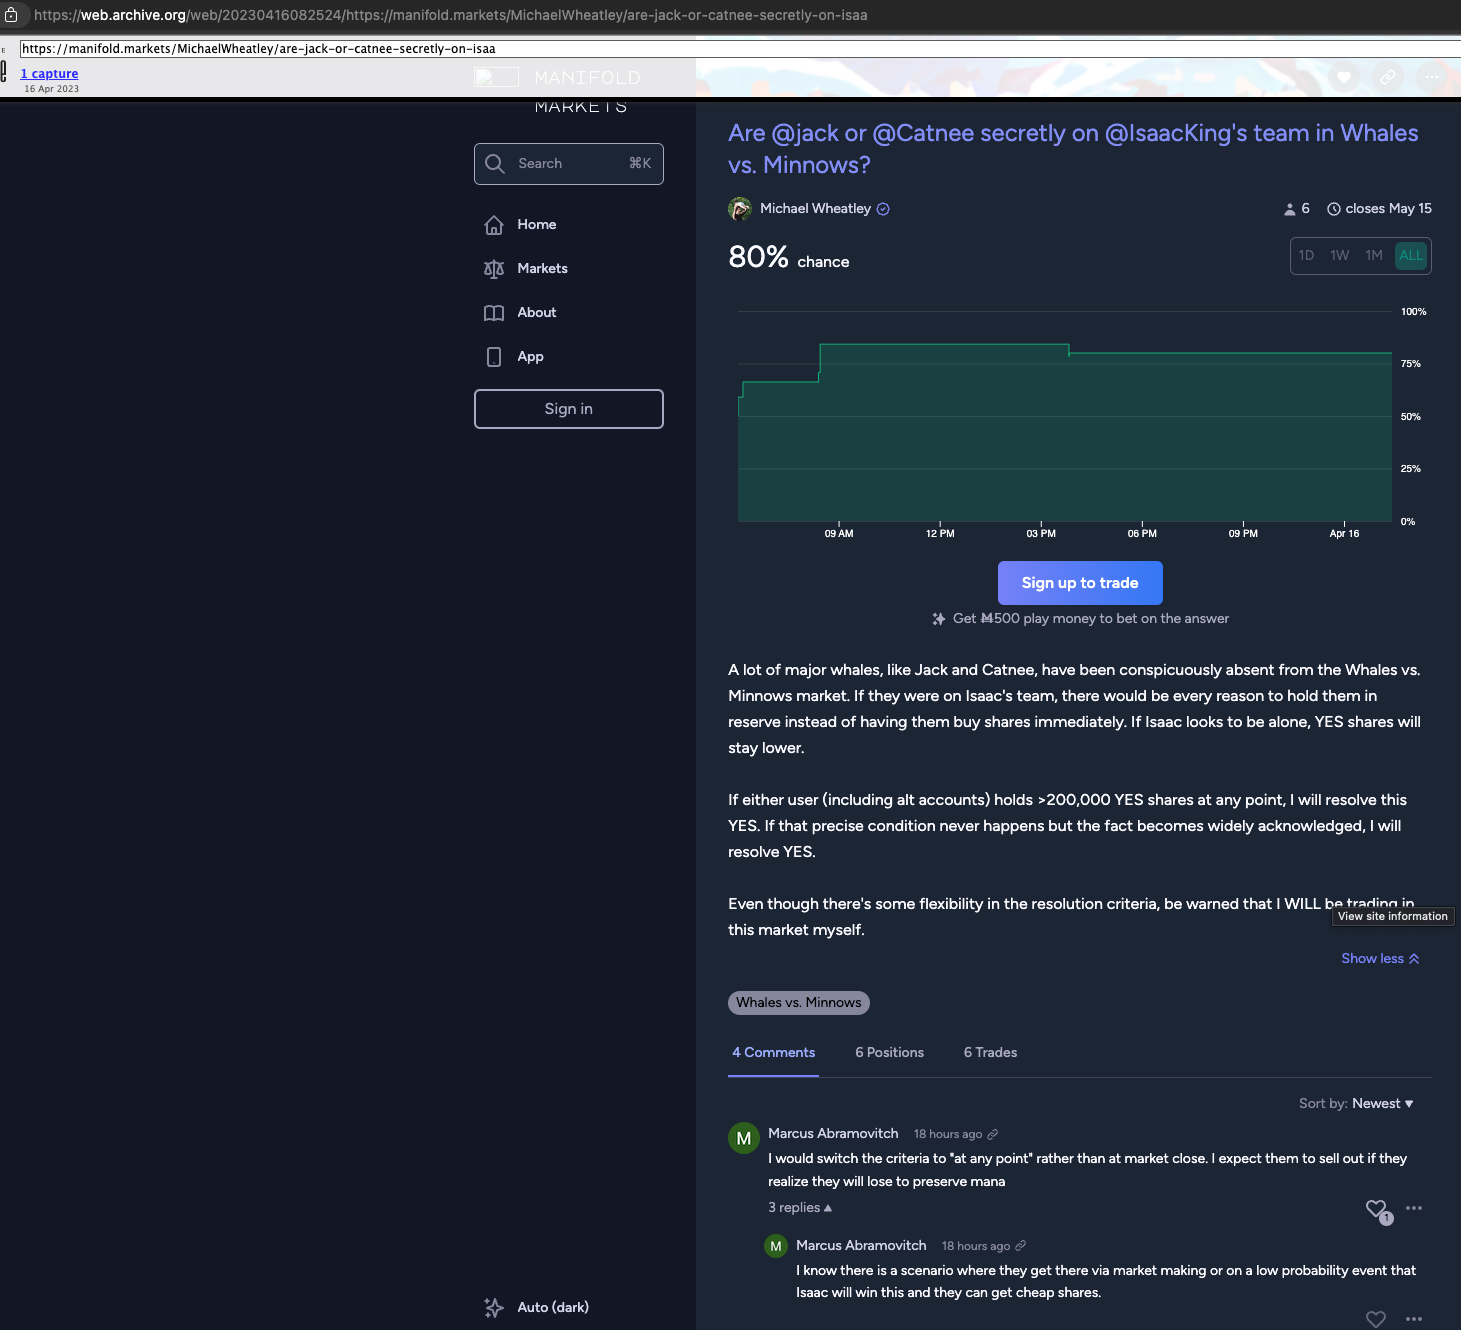Click the sparkle icon next to play money
1461x1330 pixels.
(x=939, y=619)
